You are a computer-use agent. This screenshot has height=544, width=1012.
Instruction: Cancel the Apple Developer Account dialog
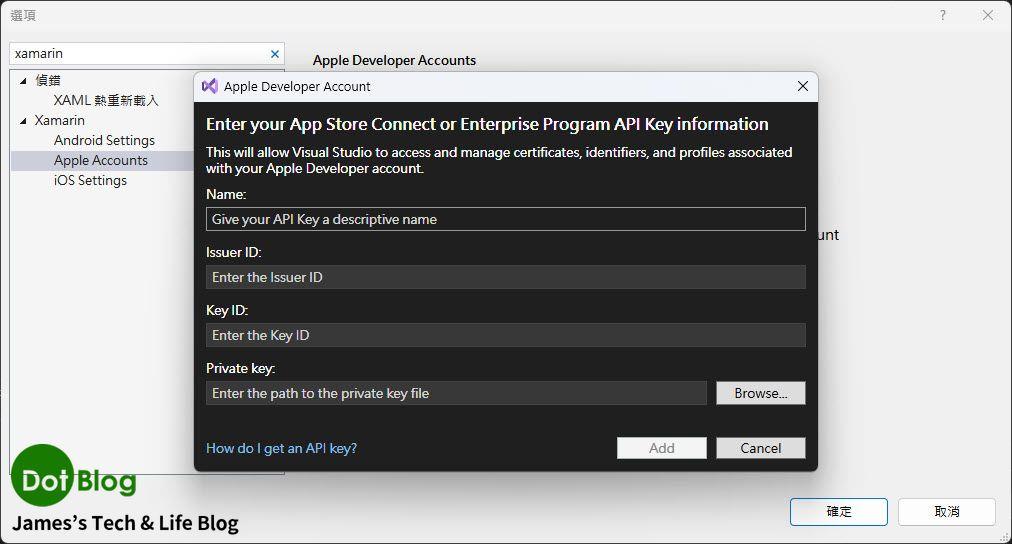click(760, 448)
